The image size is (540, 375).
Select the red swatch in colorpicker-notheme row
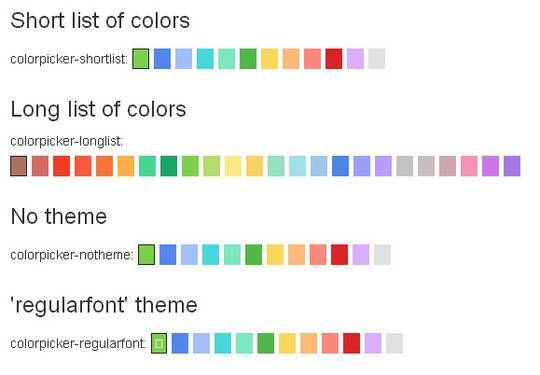click(339, 254)
